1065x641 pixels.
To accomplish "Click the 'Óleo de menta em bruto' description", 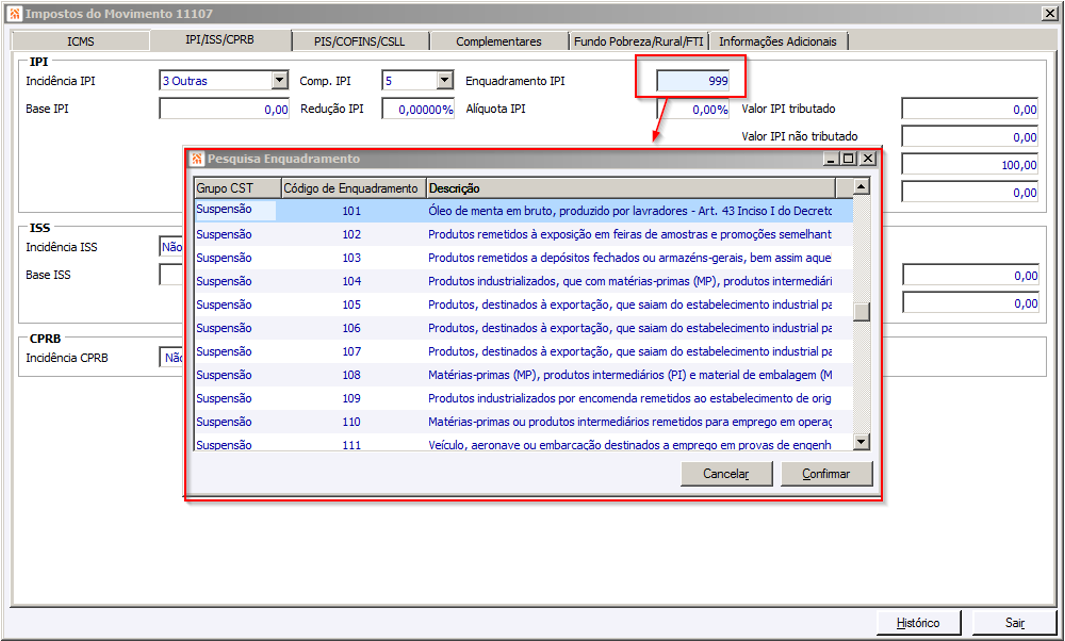I will pyautogui.click(x=630, y=210).
